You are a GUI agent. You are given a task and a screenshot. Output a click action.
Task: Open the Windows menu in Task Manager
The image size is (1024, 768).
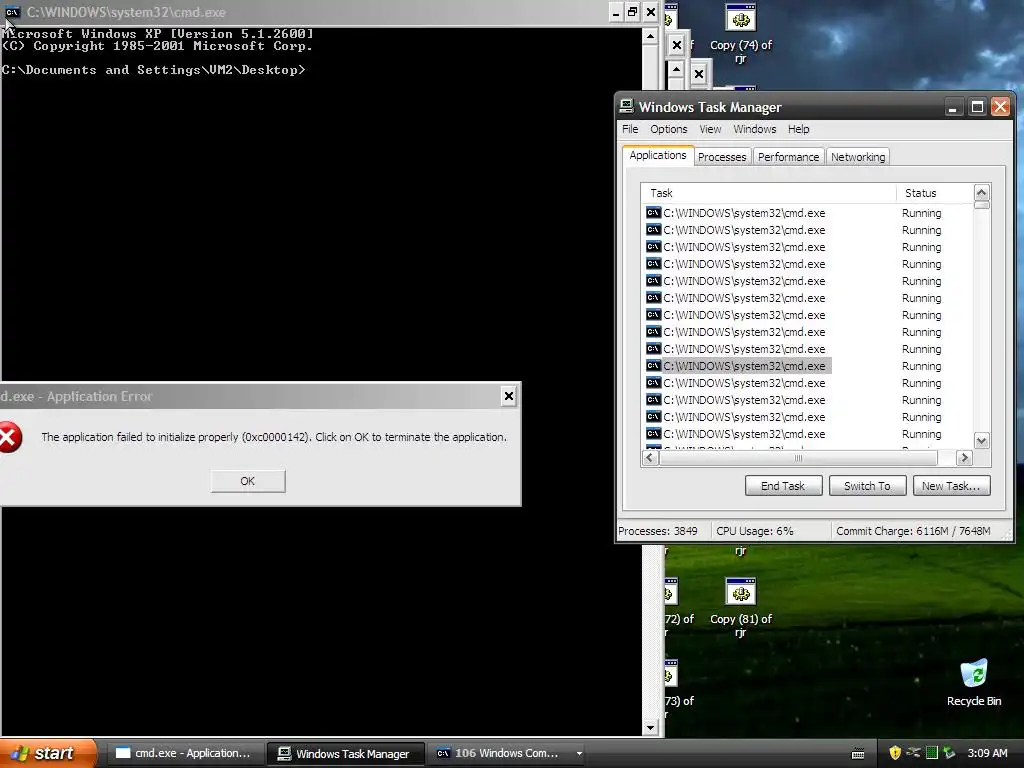(x=754, y=129)
